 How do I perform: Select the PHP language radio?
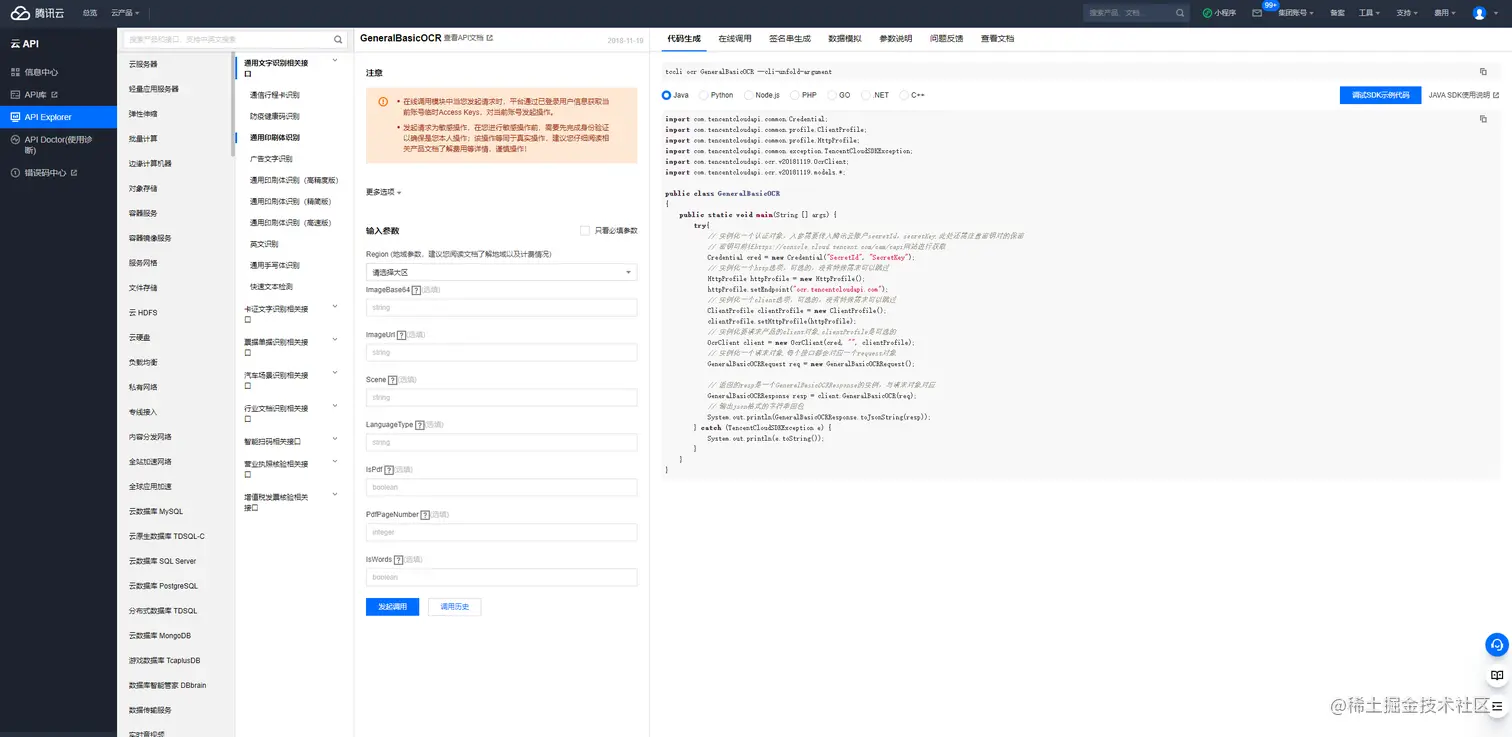(794, 95)
